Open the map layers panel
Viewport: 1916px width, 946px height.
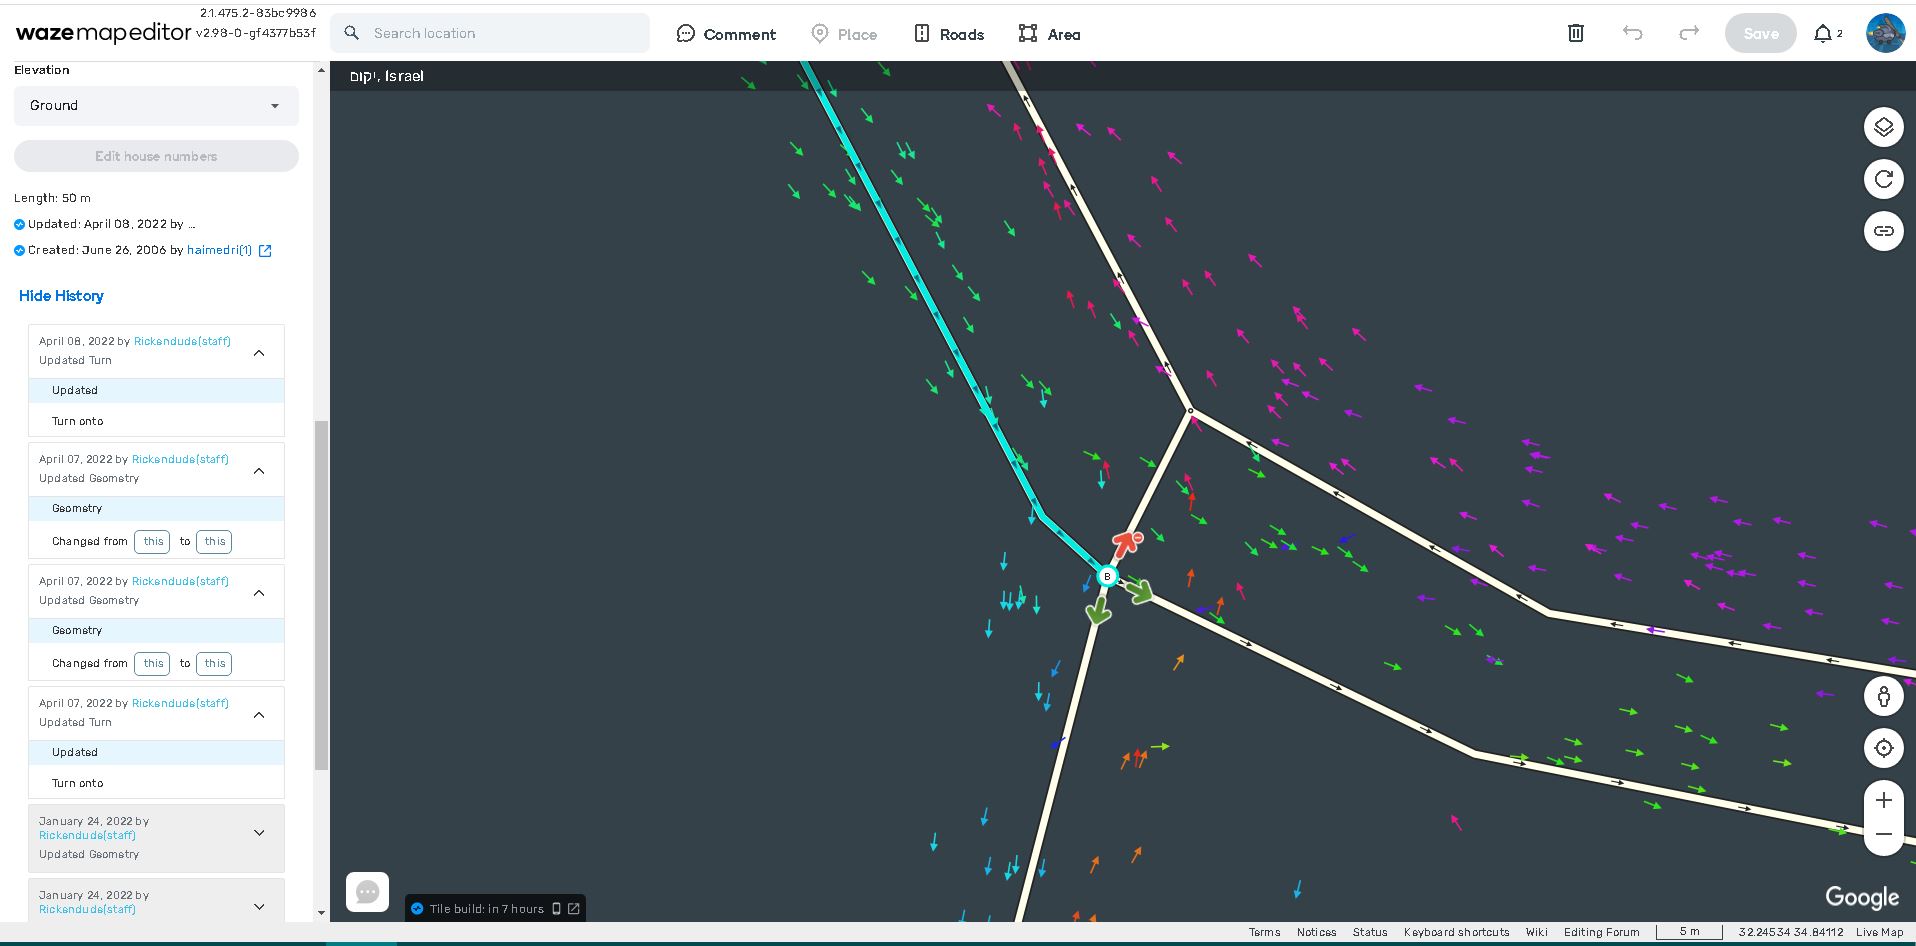[1883, 127]
